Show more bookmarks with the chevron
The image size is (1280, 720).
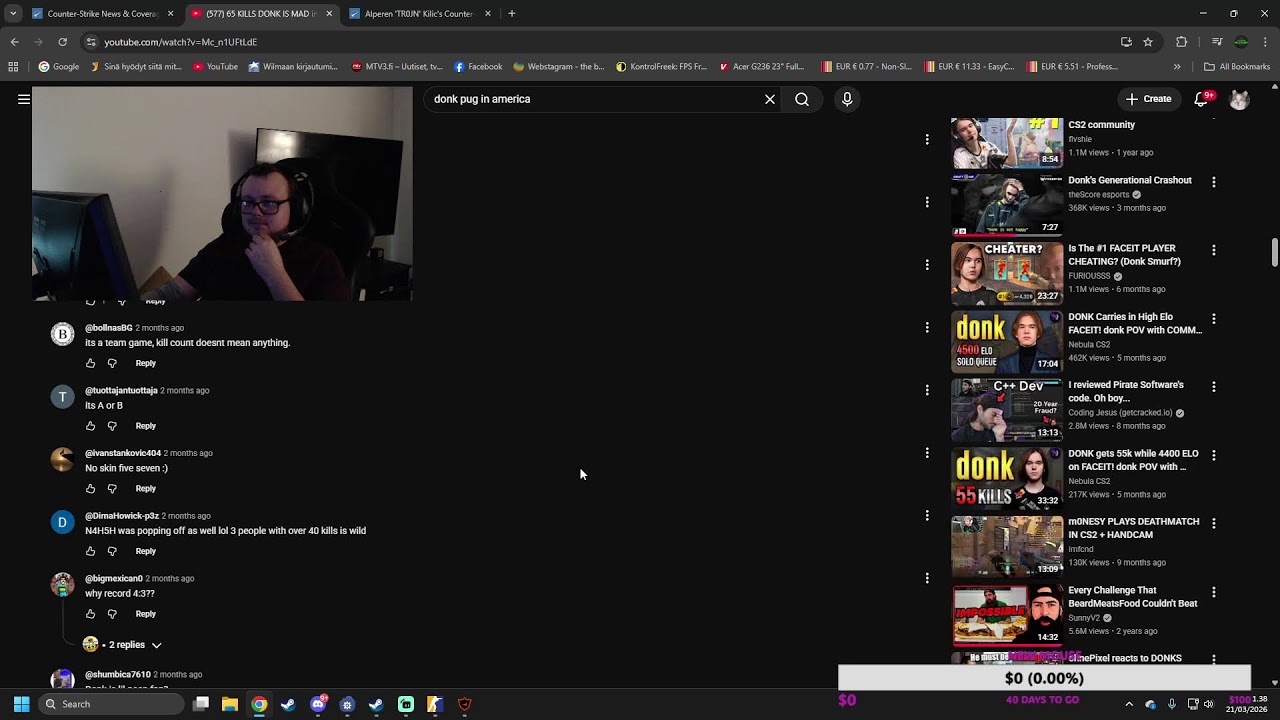(x=1177, y=67)
